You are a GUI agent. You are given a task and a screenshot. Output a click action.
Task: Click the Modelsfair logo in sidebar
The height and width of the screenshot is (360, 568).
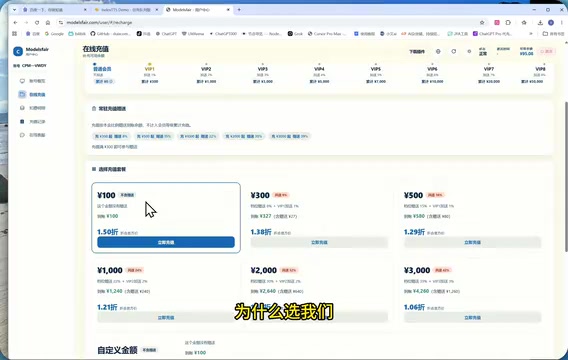tap(18, 51)
